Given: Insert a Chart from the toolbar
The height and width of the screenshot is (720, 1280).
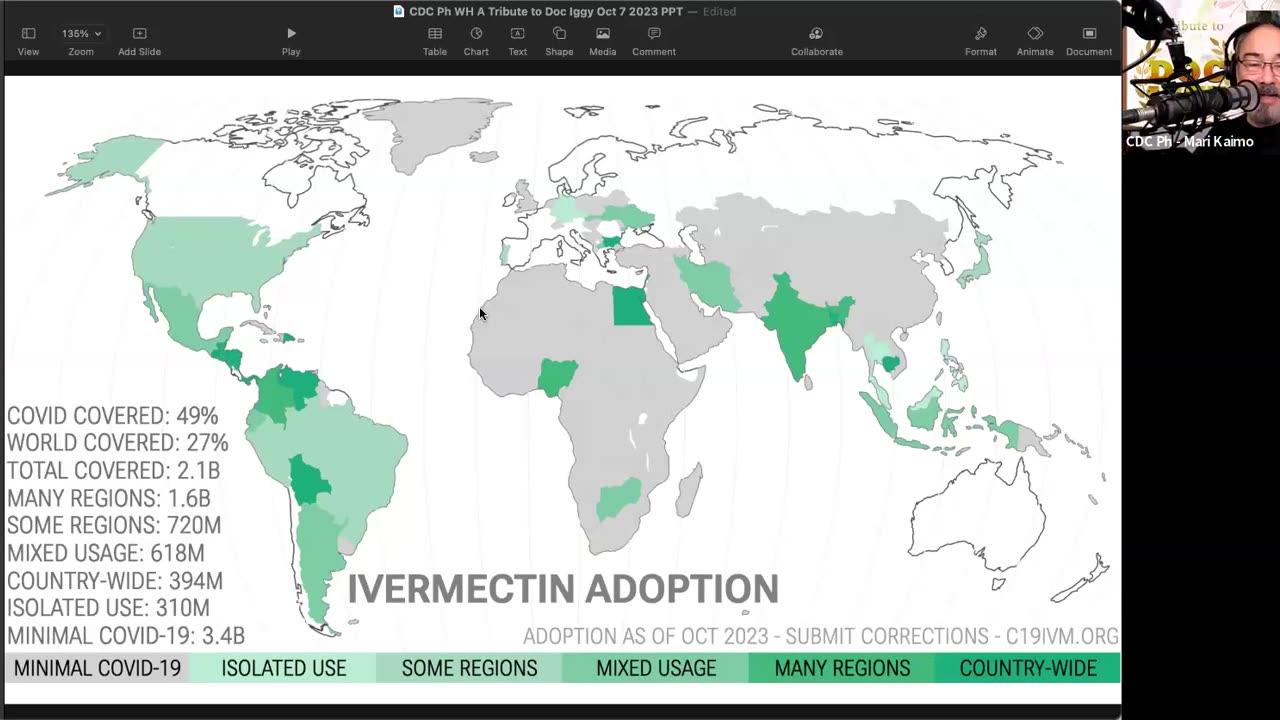Looking at the screenshot, I should pos(476,40).
